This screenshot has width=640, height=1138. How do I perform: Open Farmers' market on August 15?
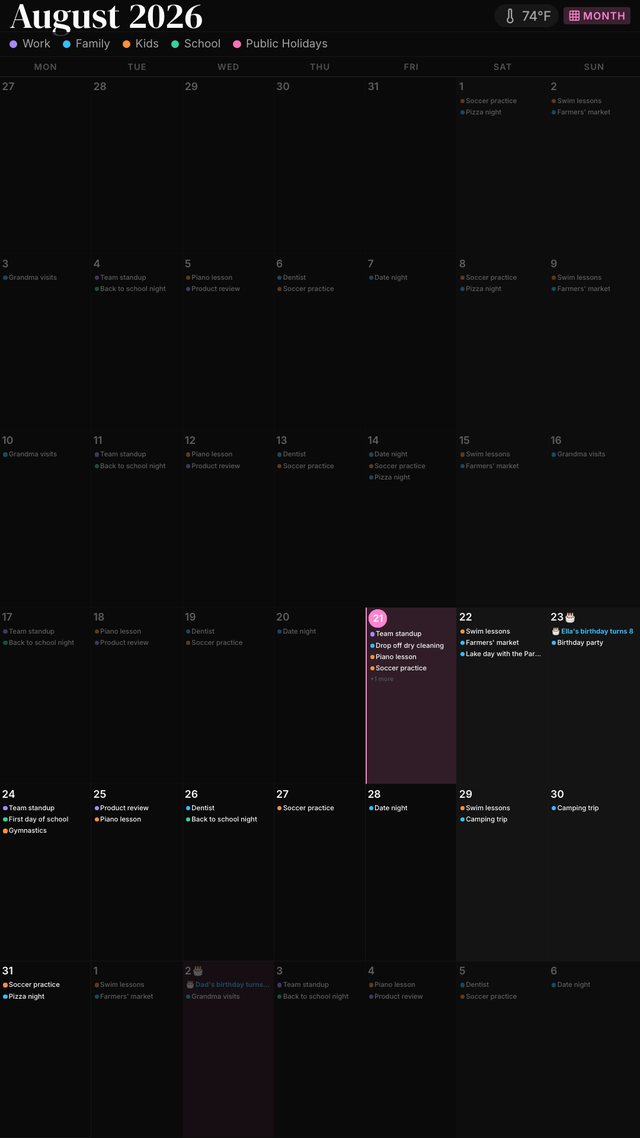490,466
